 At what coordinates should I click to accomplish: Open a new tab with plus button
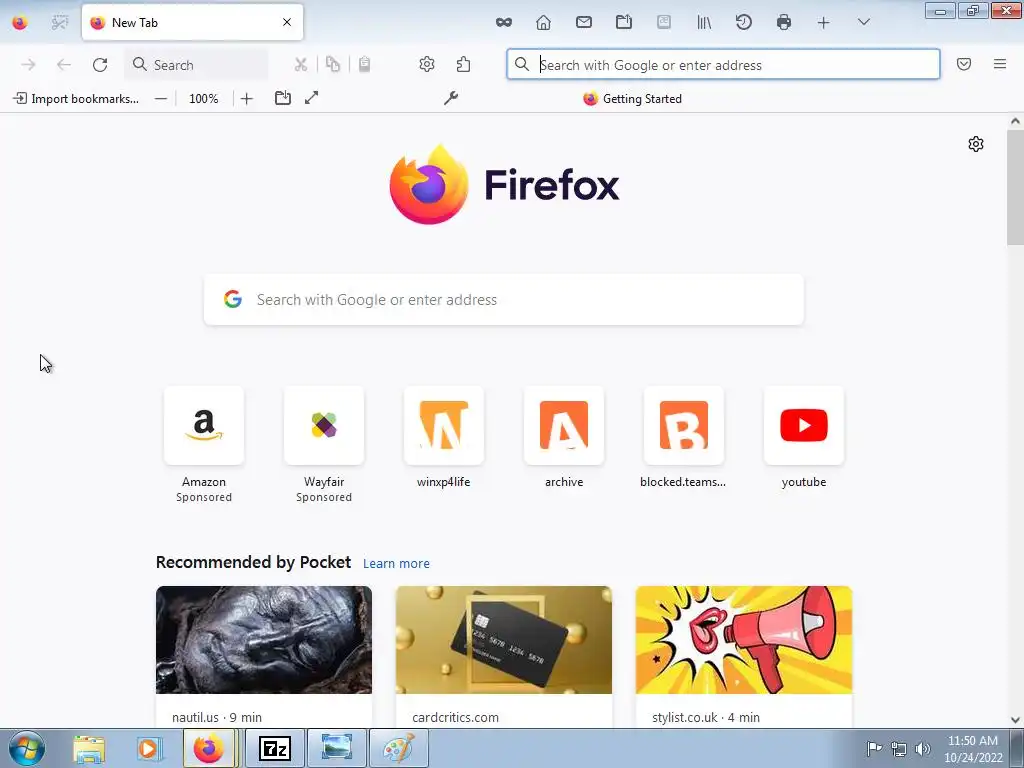coord(824,23)
